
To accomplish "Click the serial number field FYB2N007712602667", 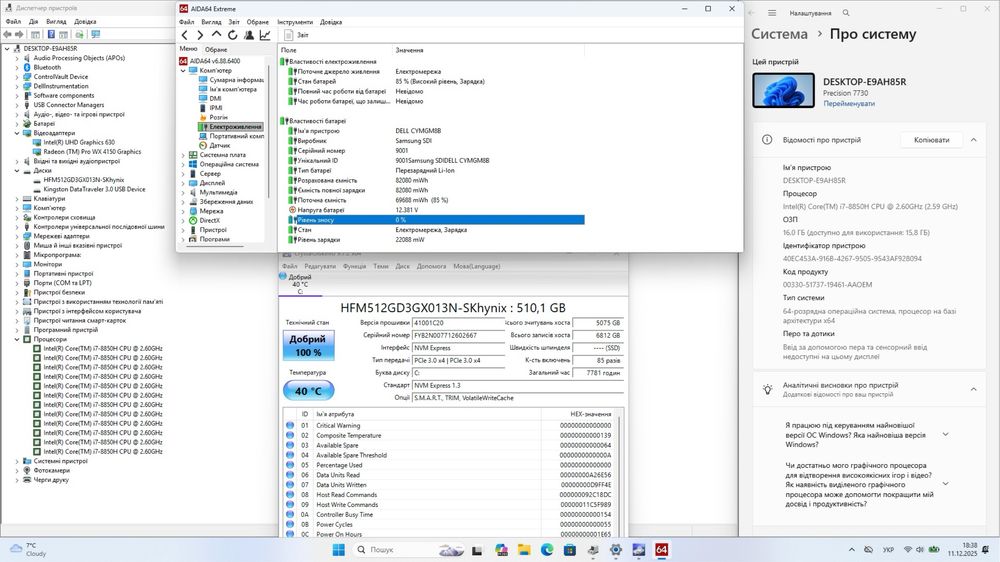I will pos(459,335).
